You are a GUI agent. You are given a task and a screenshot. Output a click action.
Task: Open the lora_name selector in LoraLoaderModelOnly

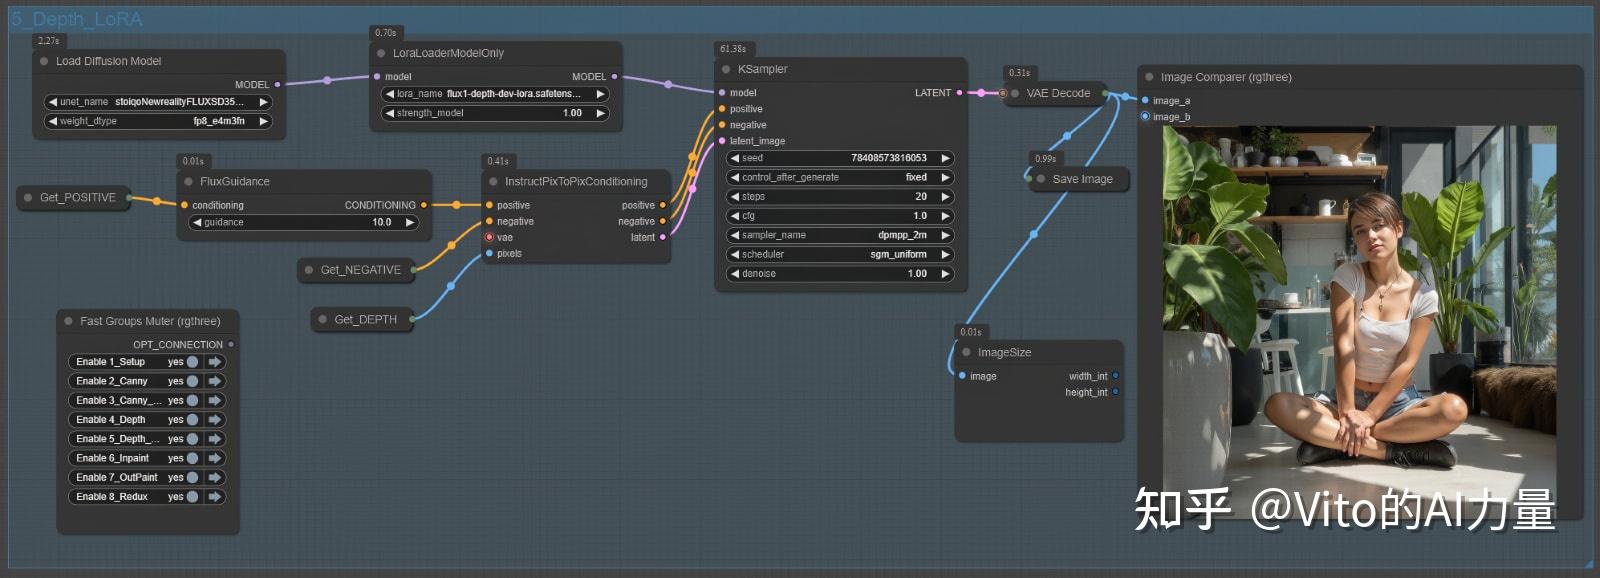click(x=494, y=94)
